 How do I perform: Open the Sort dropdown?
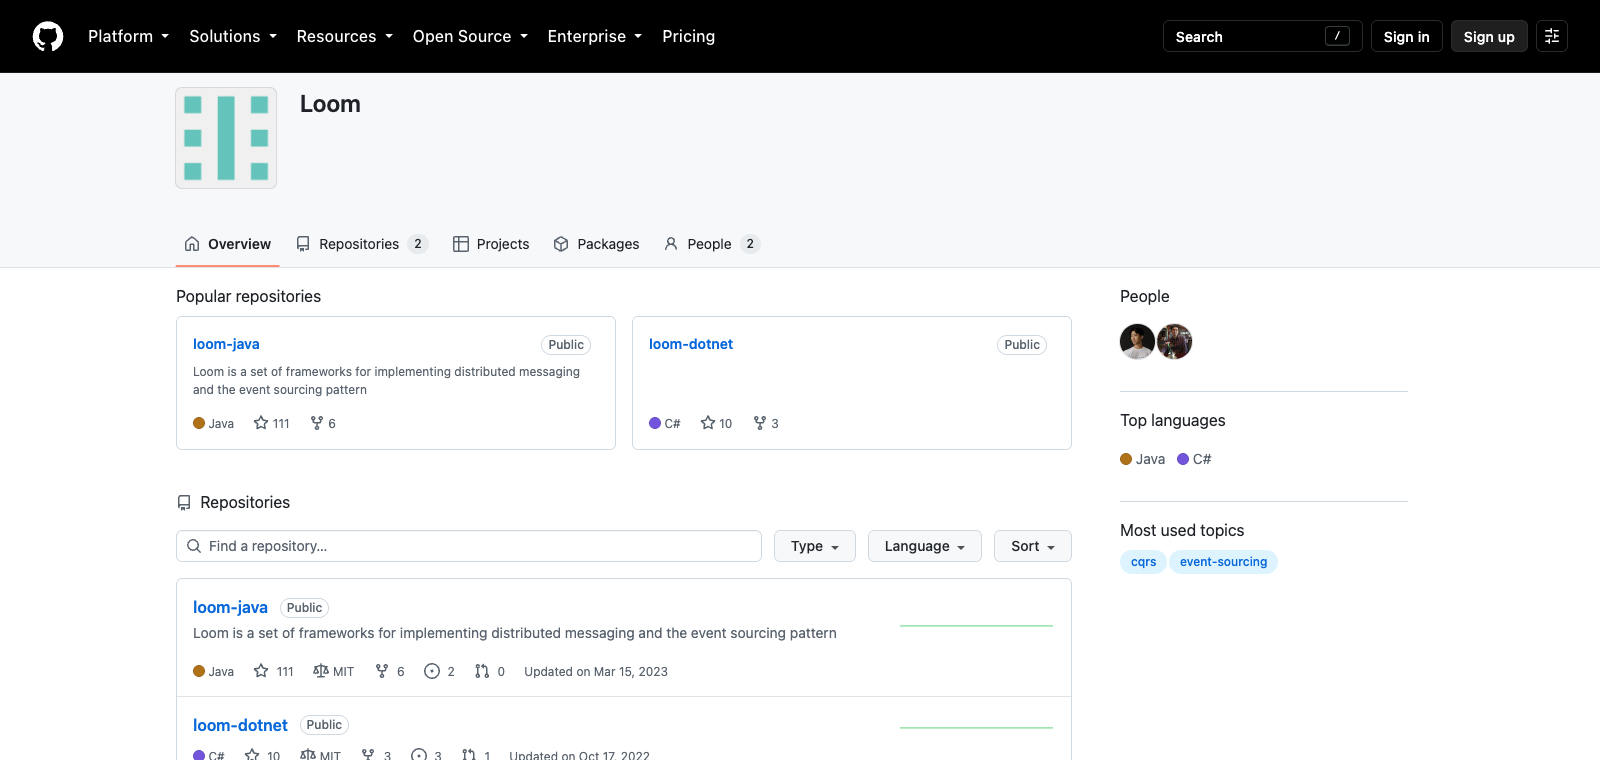pyautogui.click(x=1033, y=546)
